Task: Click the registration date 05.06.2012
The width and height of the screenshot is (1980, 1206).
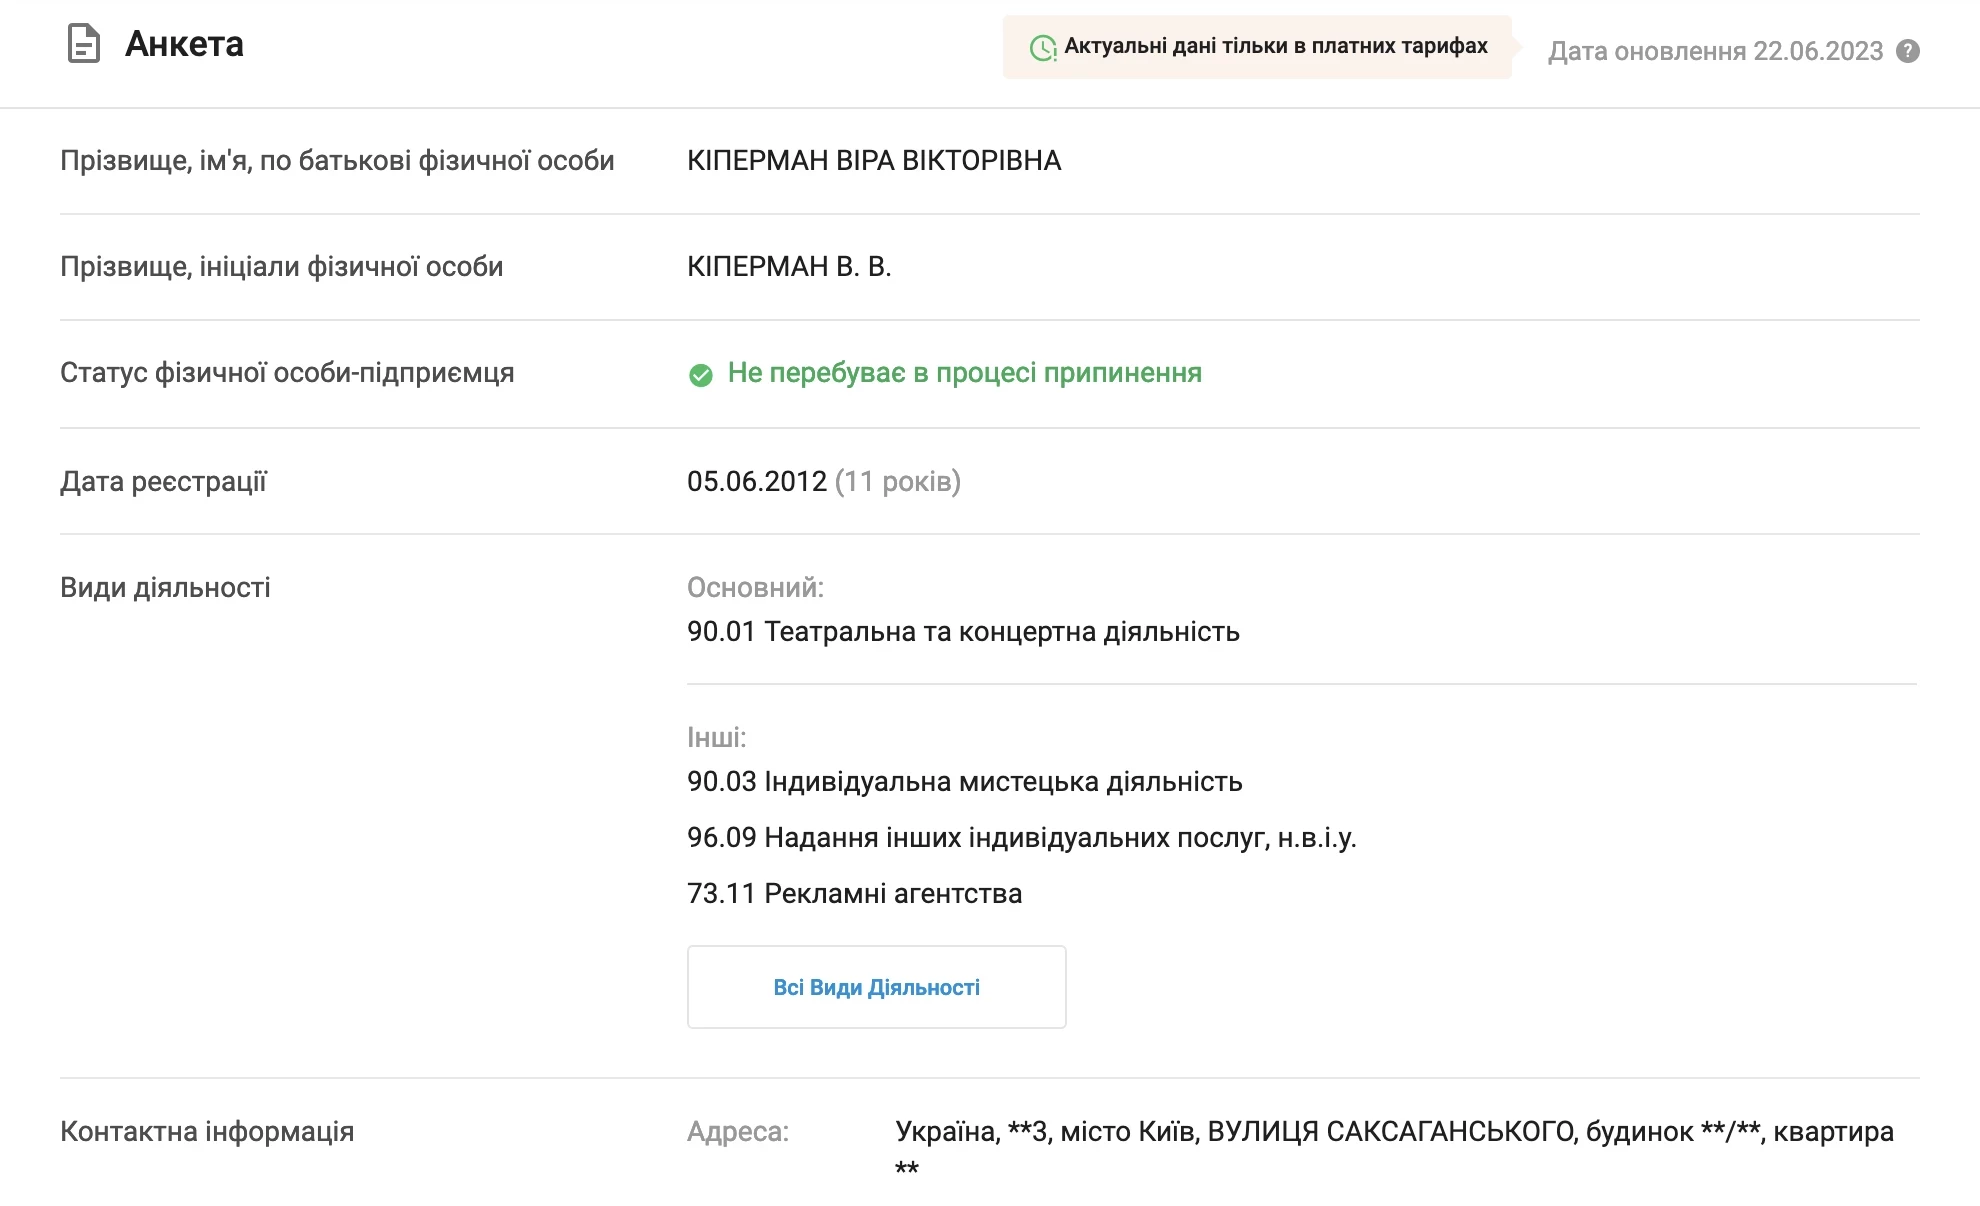Action: (x=757, y=482)
